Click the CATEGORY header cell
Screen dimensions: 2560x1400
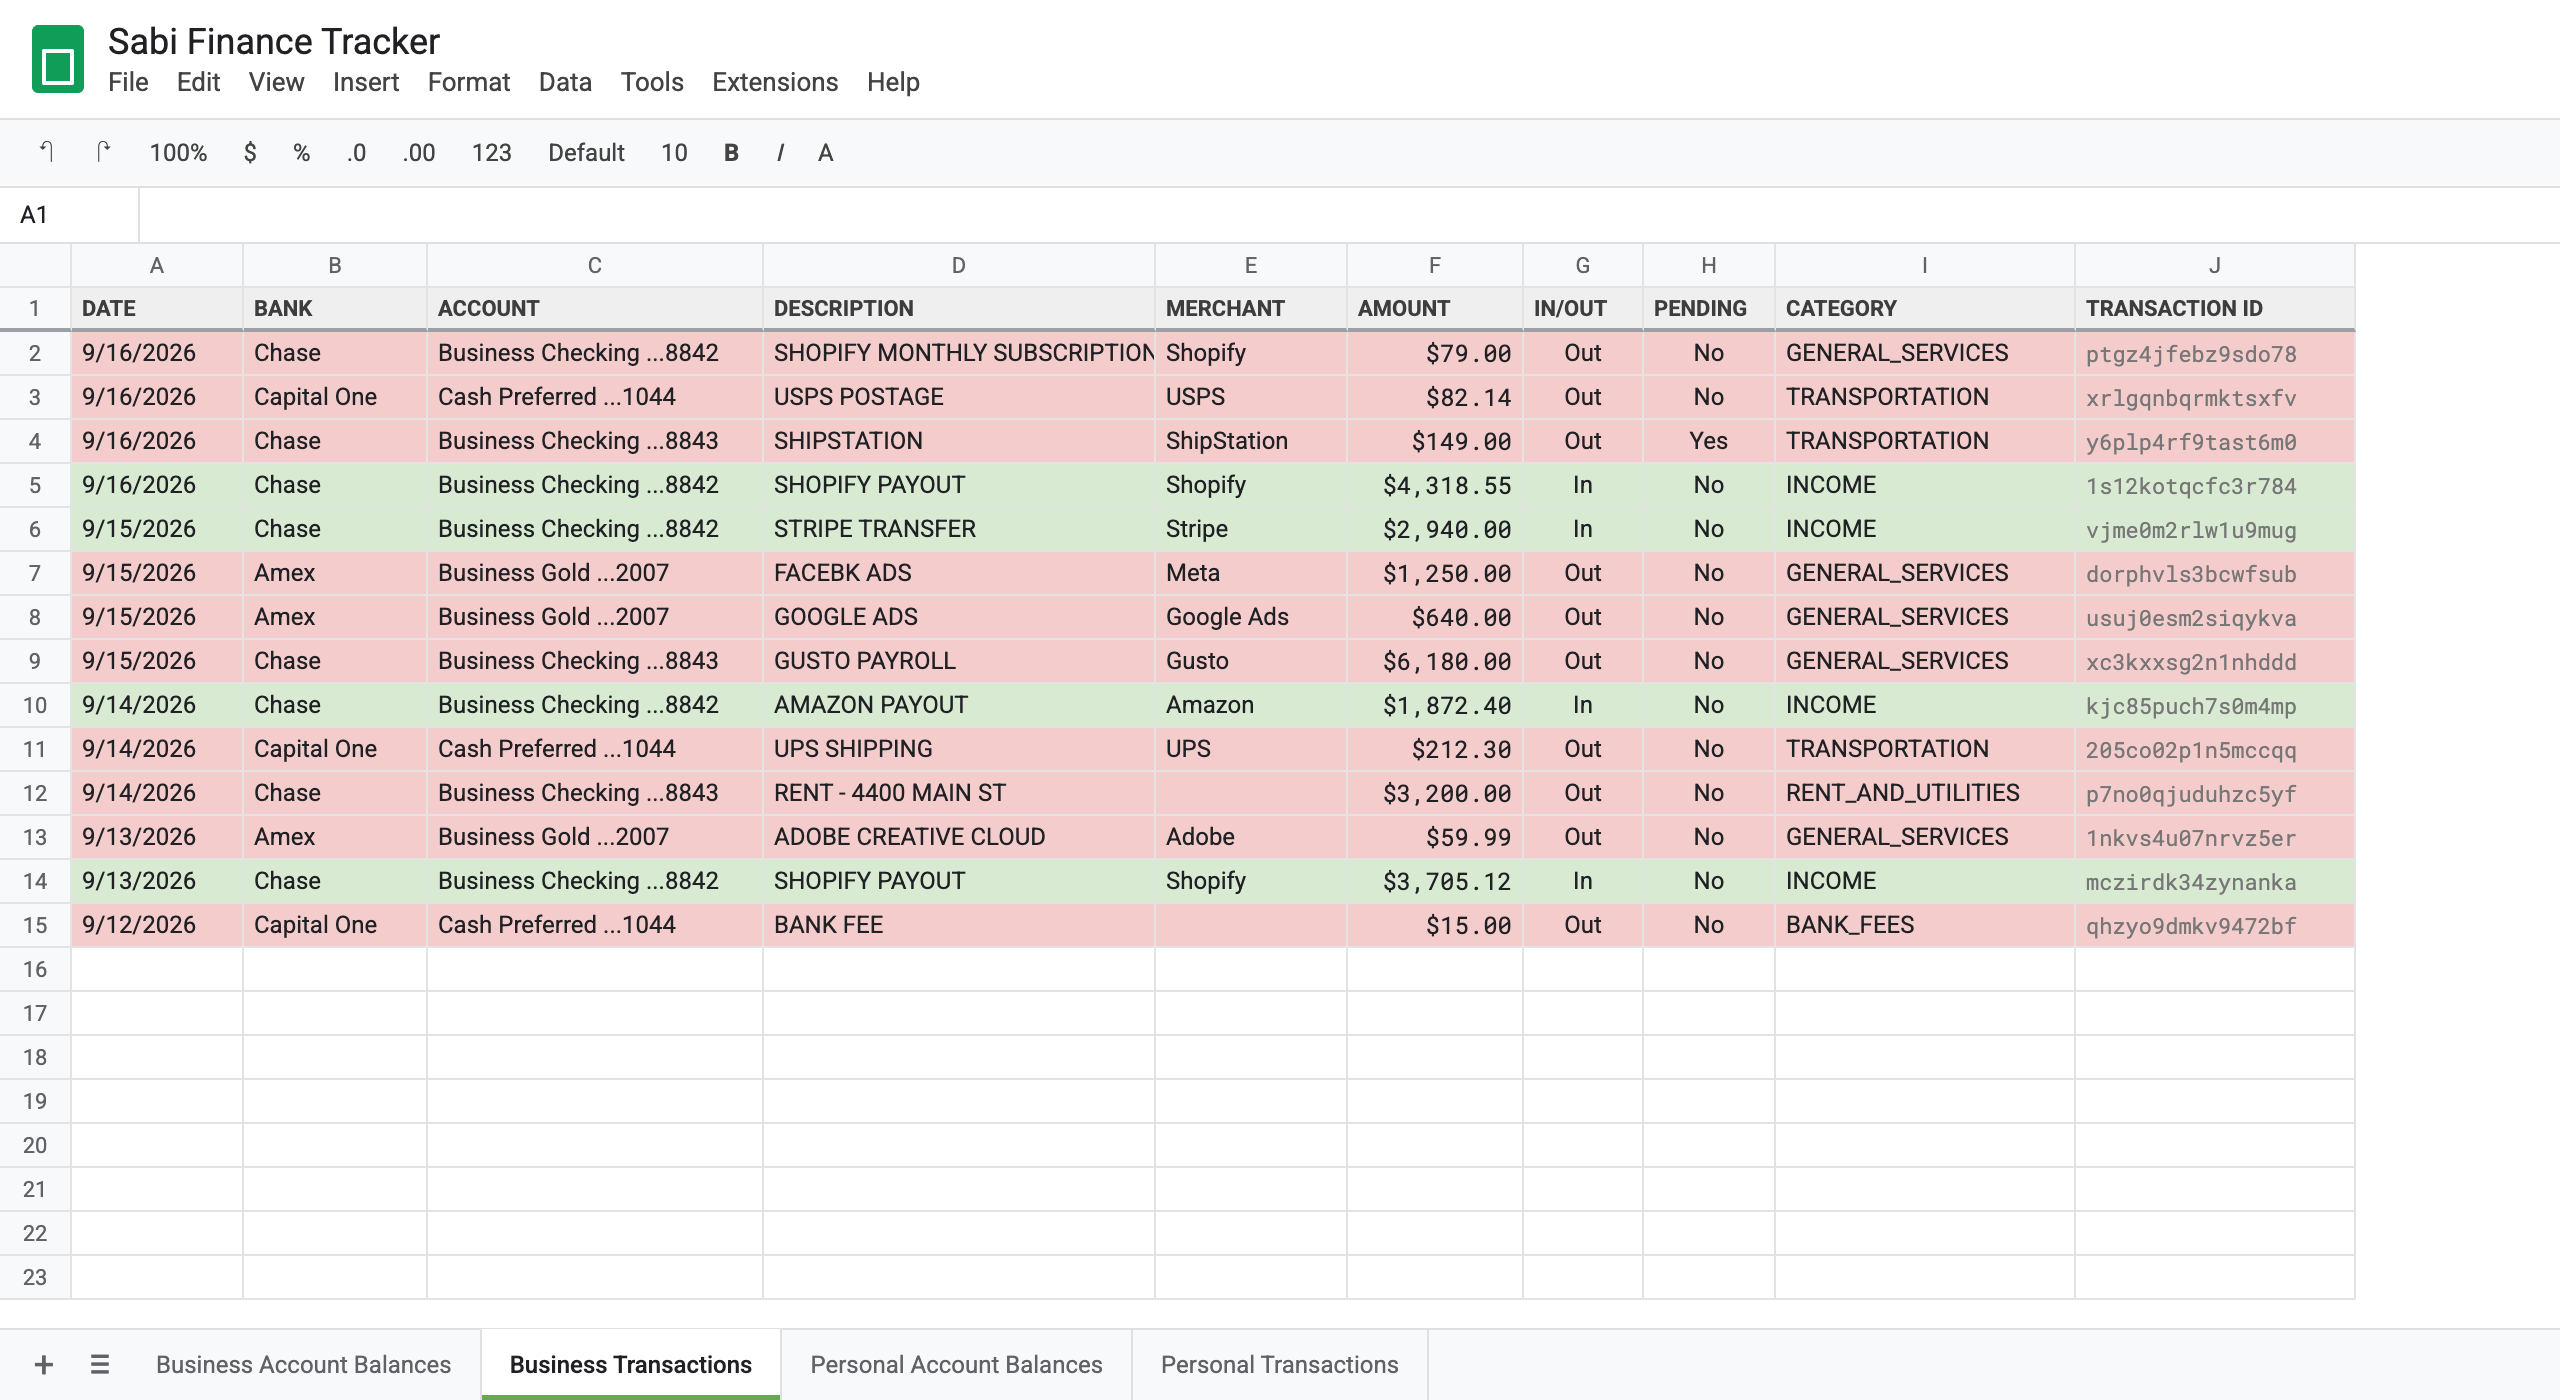[x=1925, y=308]
